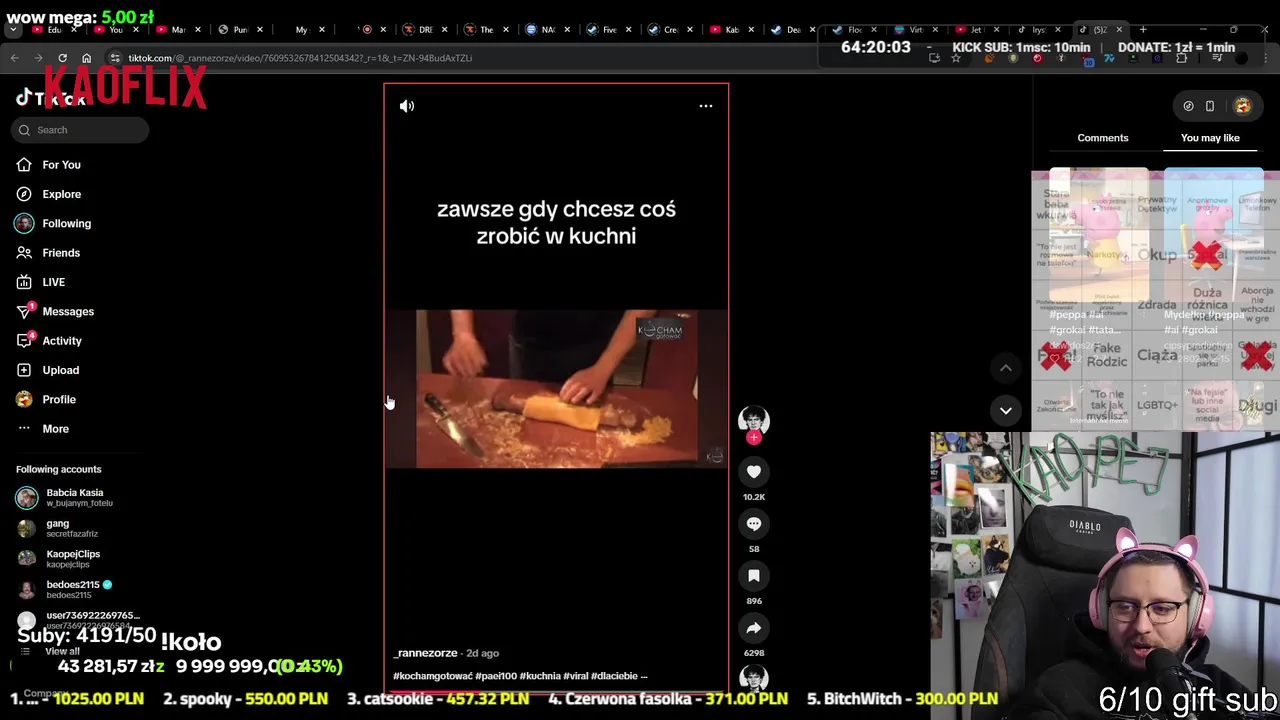Click the #kochamgotować hashtag
1280x720 pixels.
point(433,676)
